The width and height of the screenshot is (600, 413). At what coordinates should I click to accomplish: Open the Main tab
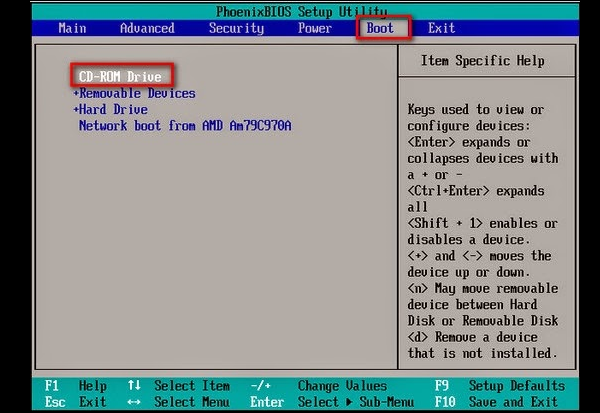pos(70,28)
